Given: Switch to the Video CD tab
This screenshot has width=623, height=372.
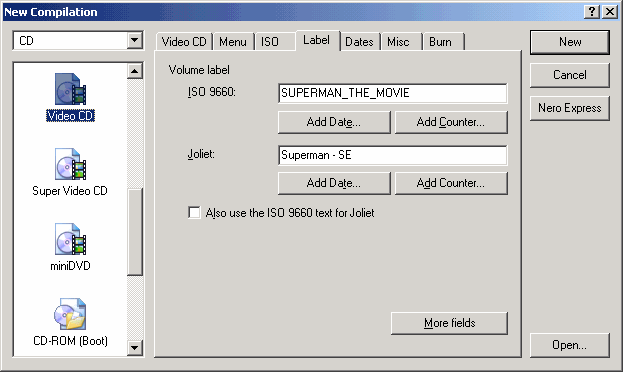Looking at the screenshot, I should [184, 42].
